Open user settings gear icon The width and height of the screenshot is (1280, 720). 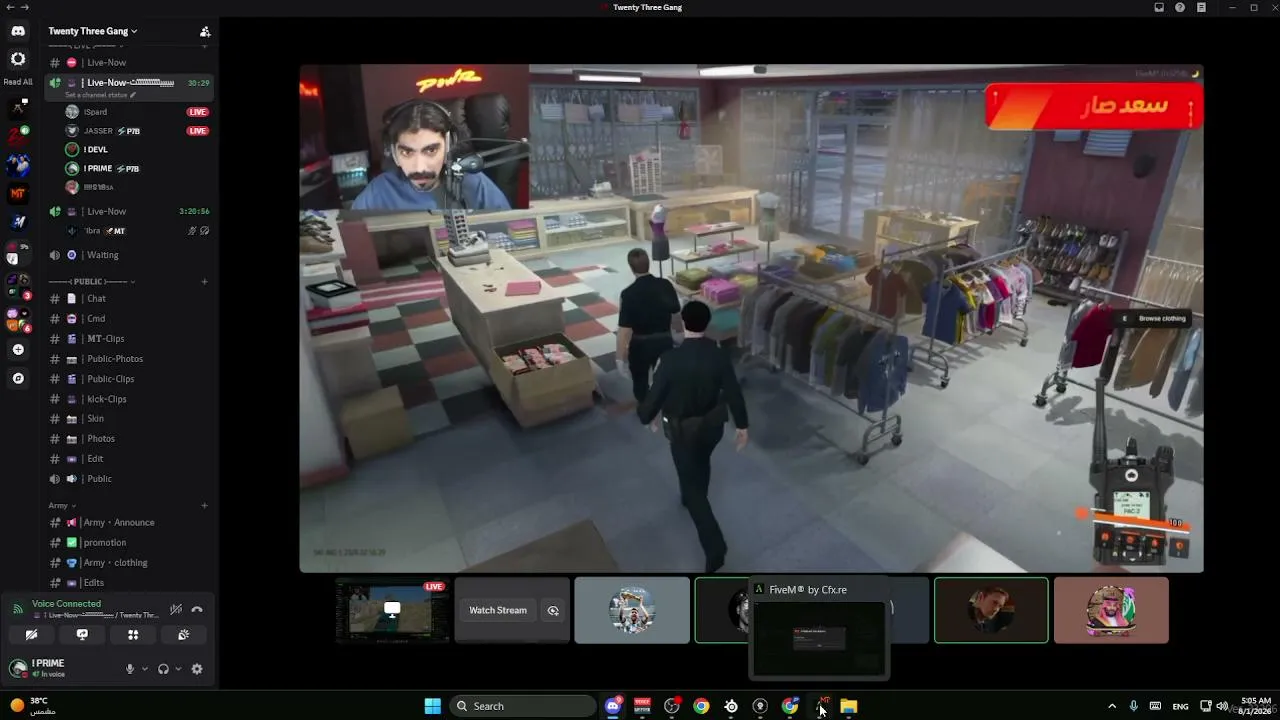tap(197, 669)
